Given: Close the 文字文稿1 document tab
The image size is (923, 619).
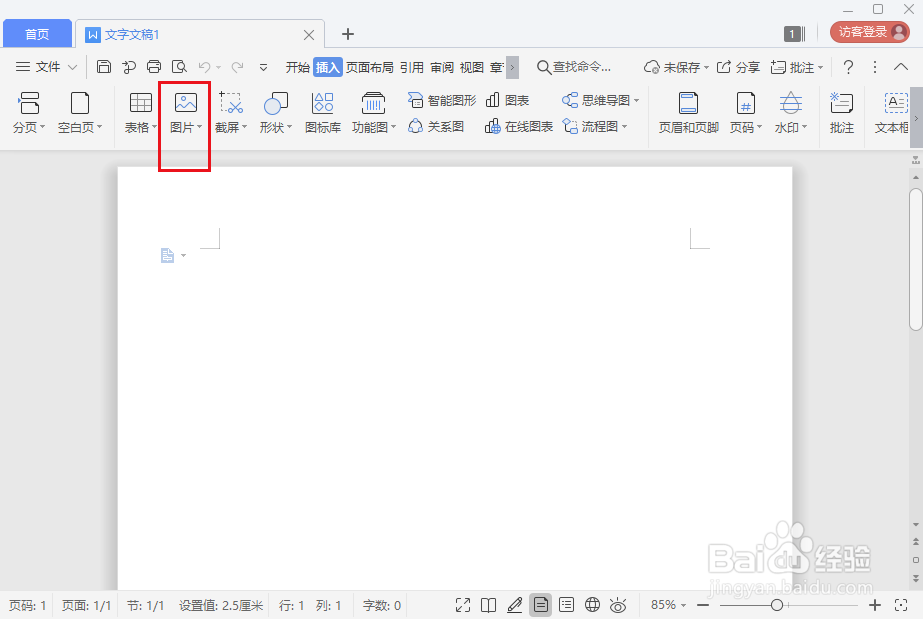Looking at the screenshot, I should tap(308, 35).
